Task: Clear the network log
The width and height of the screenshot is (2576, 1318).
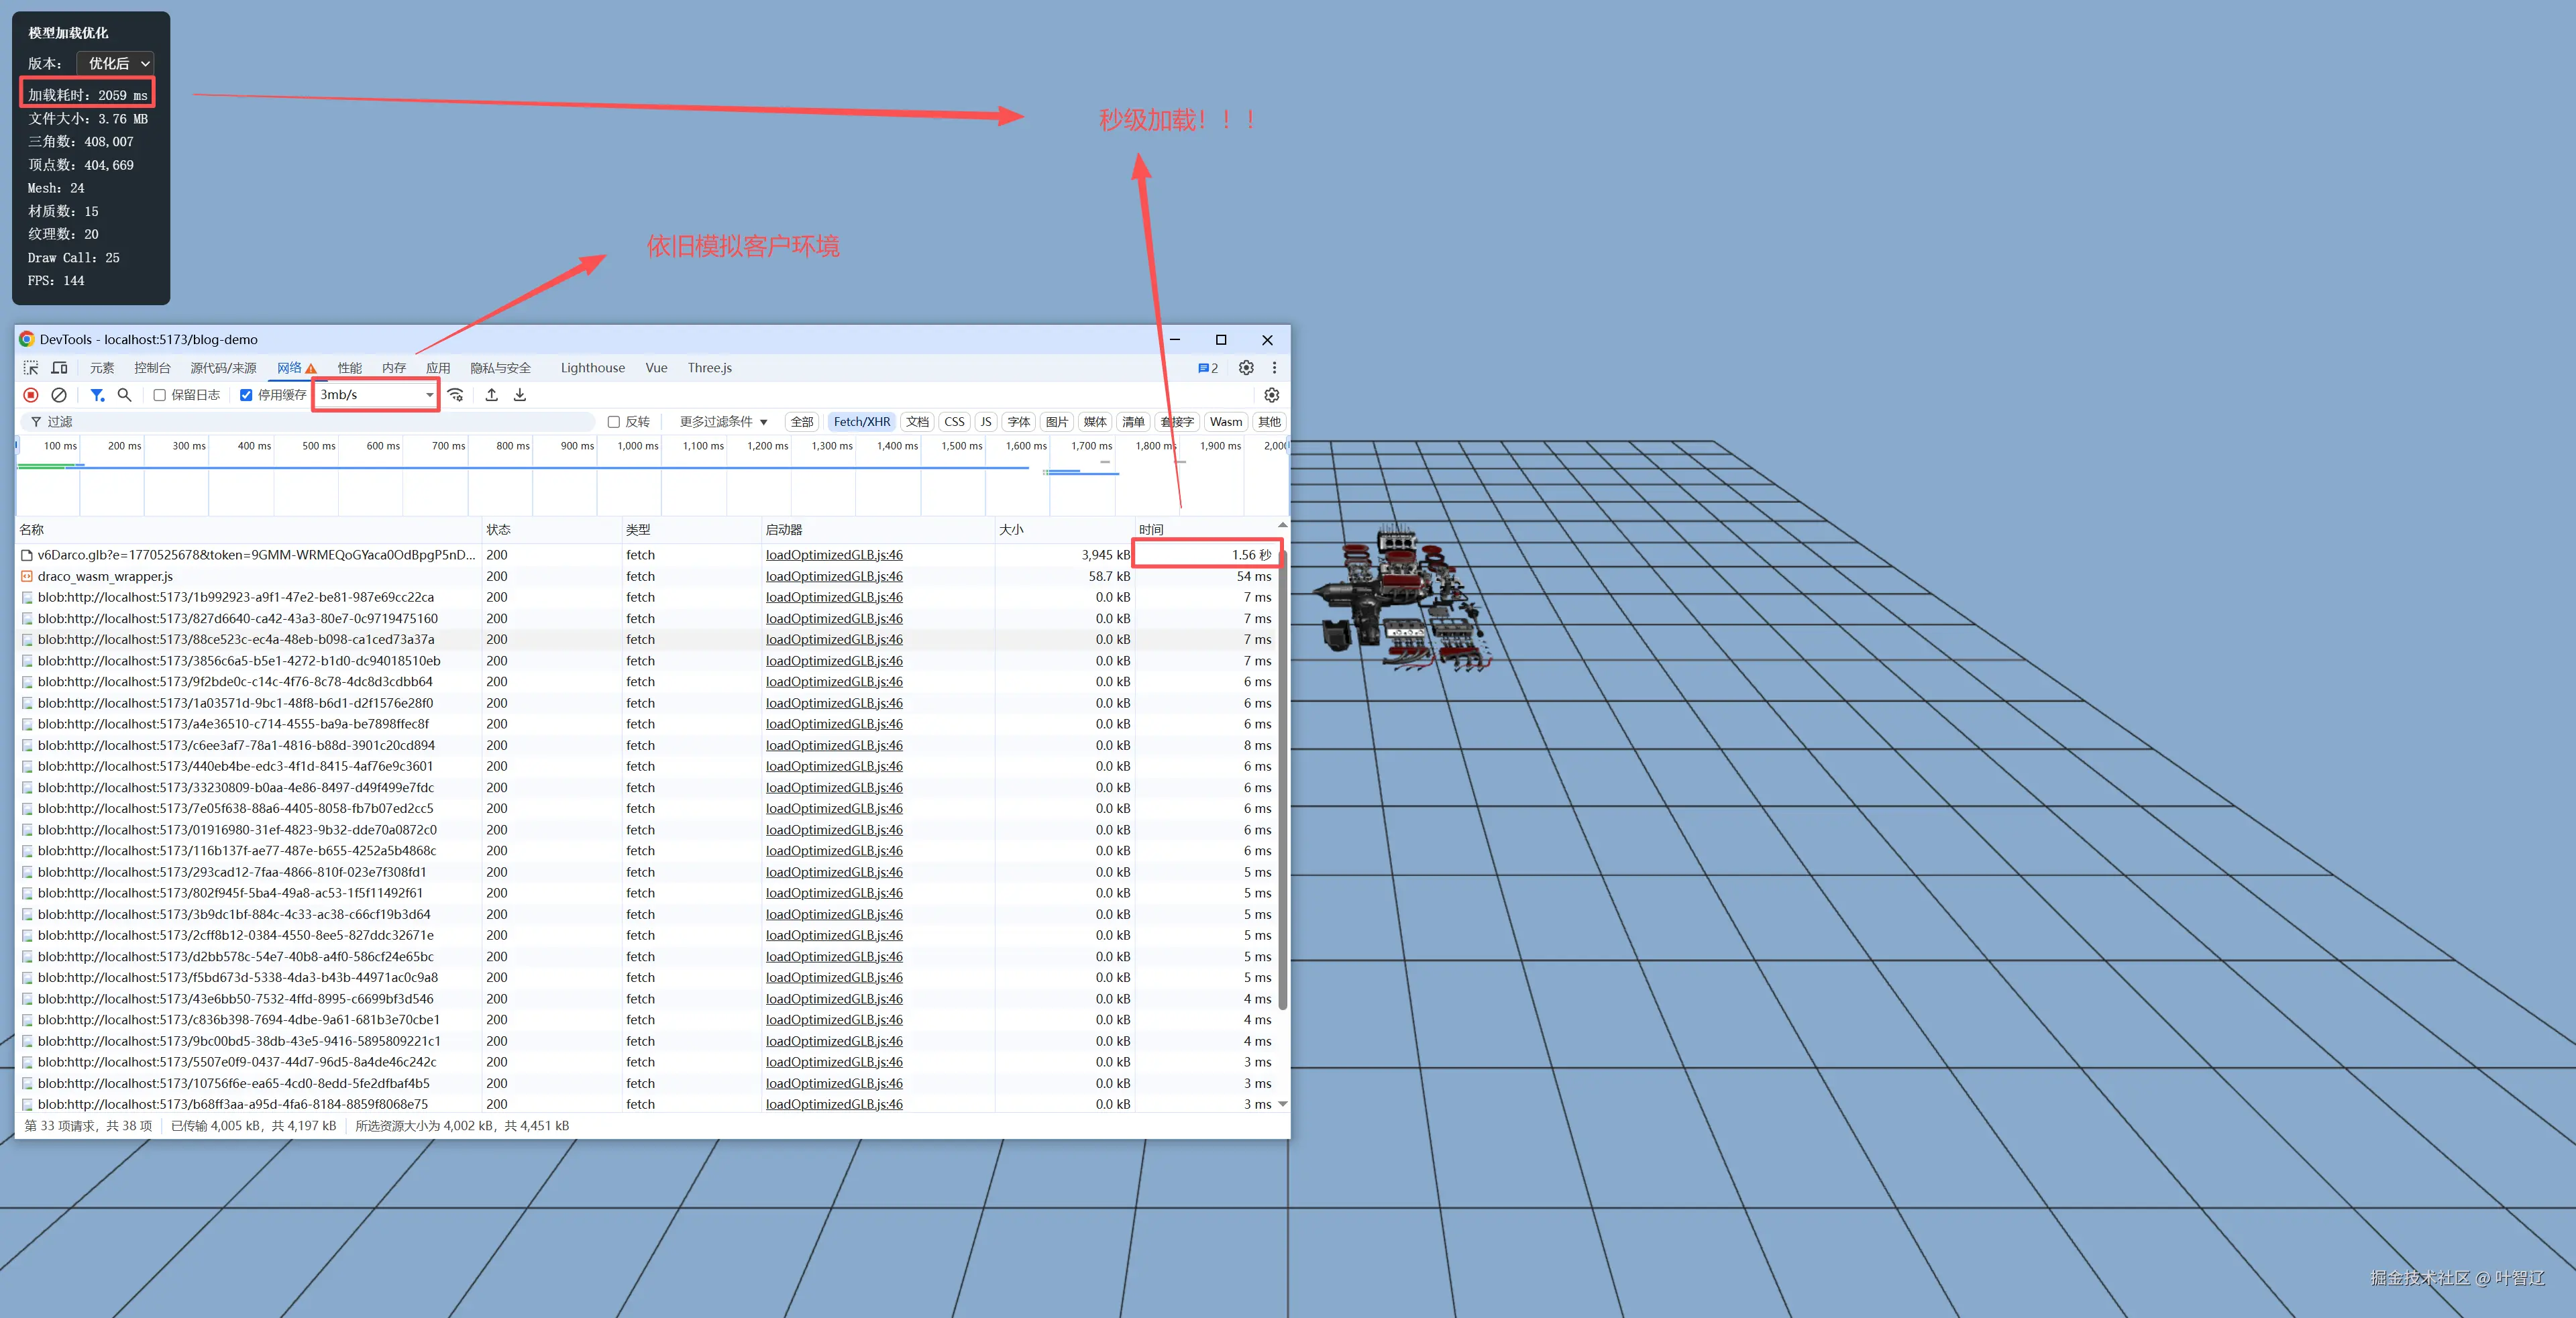Action: (x=59, y=395)
